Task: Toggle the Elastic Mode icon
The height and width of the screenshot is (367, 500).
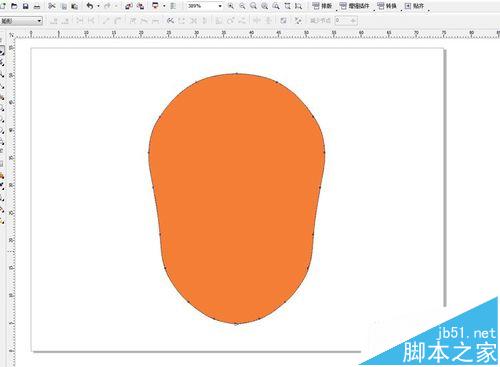Action: (x=283, y=21)
